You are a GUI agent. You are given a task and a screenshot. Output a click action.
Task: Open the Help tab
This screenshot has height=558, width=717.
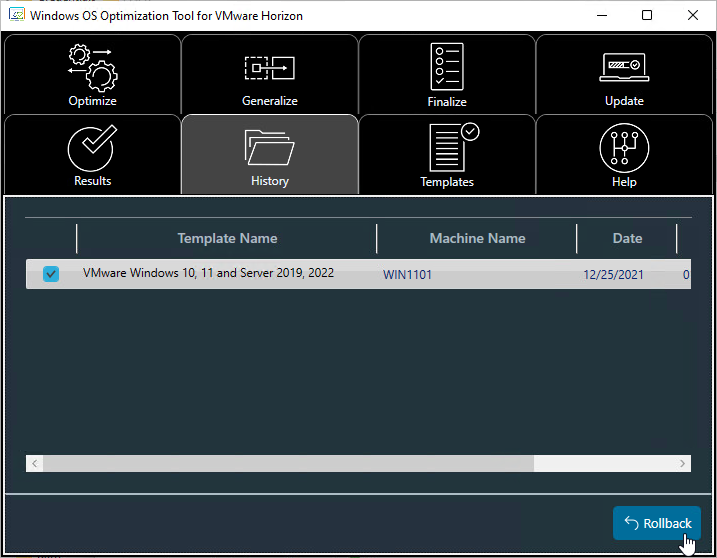624,155
